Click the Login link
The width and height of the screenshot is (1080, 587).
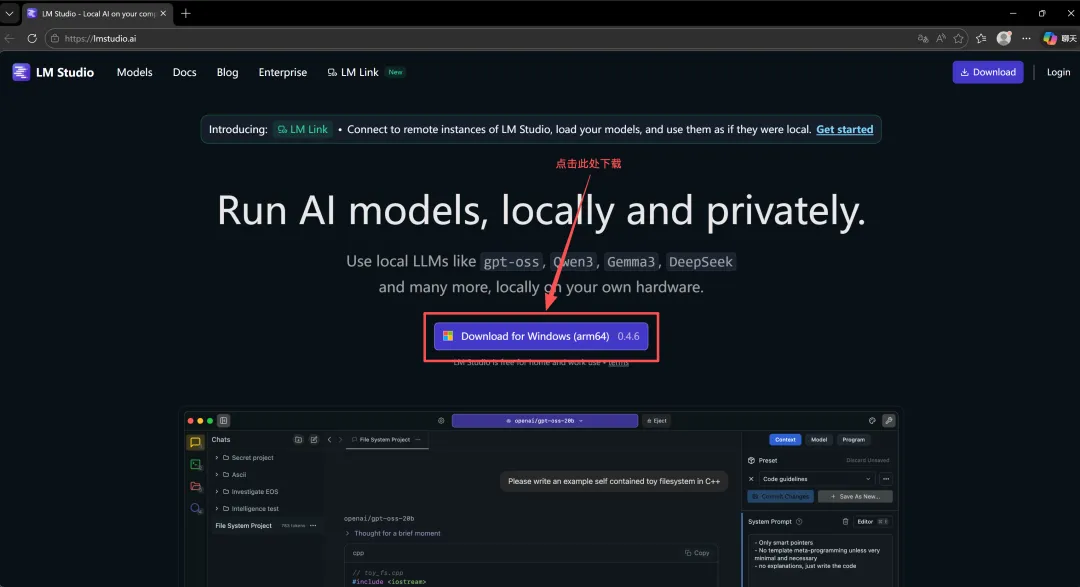coord(1058,72)
